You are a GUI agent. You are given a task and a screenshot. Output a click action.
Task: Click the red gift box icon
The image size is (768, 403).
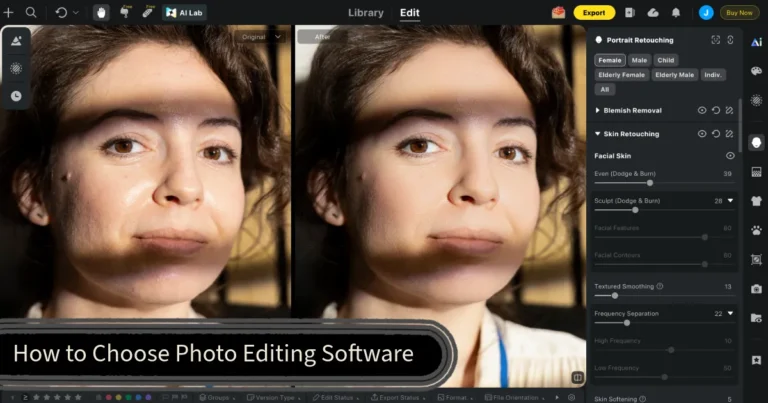[558, 13]
